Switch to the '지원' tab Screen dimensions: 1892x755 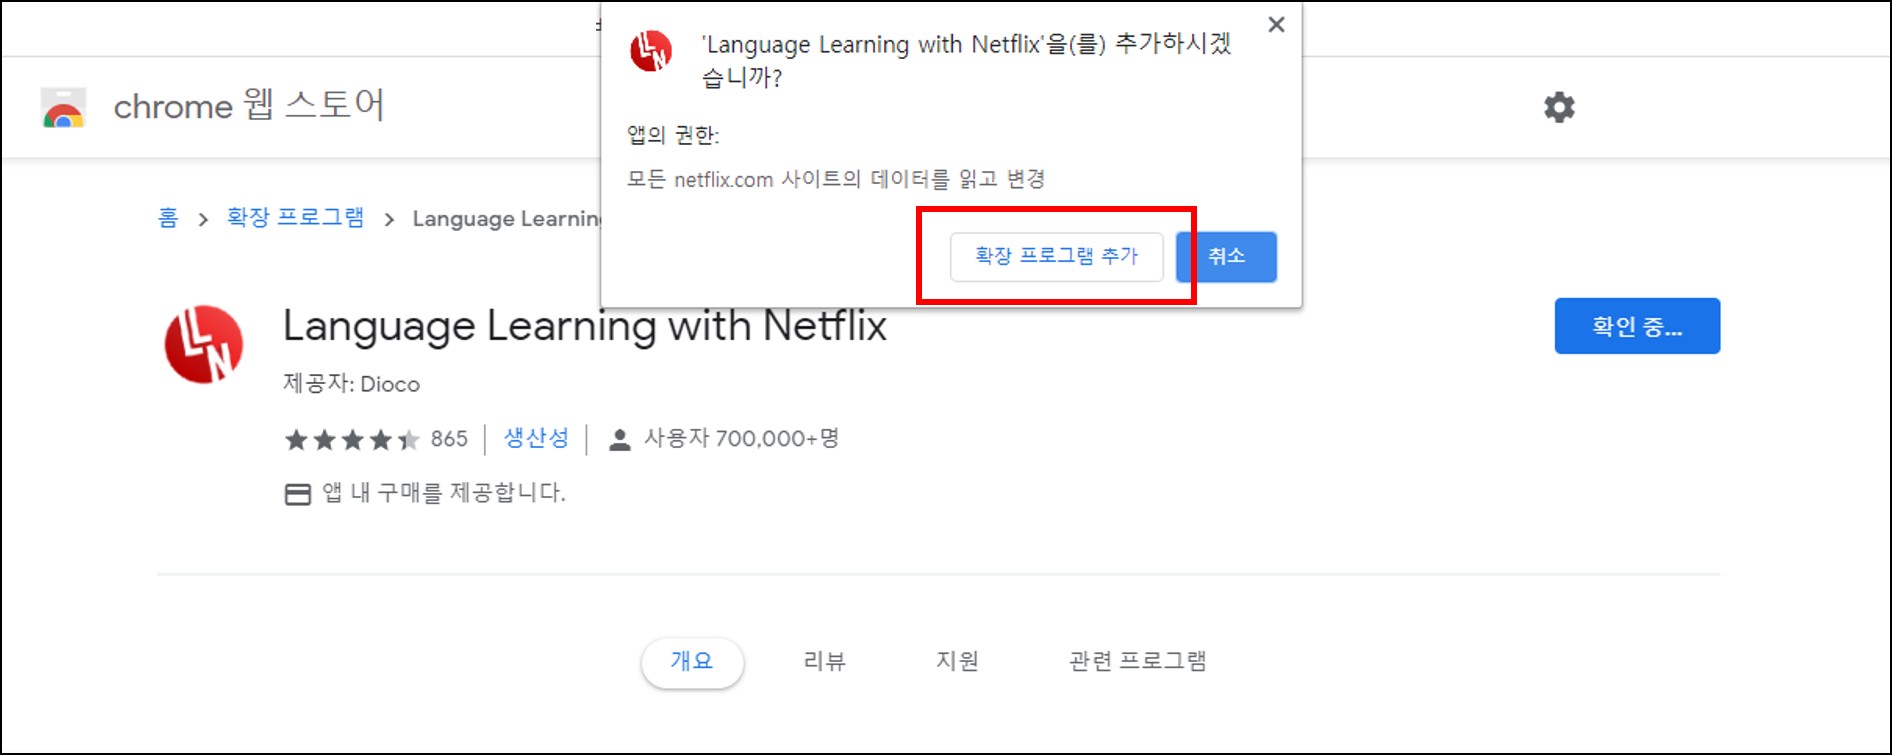coord(957,661)
